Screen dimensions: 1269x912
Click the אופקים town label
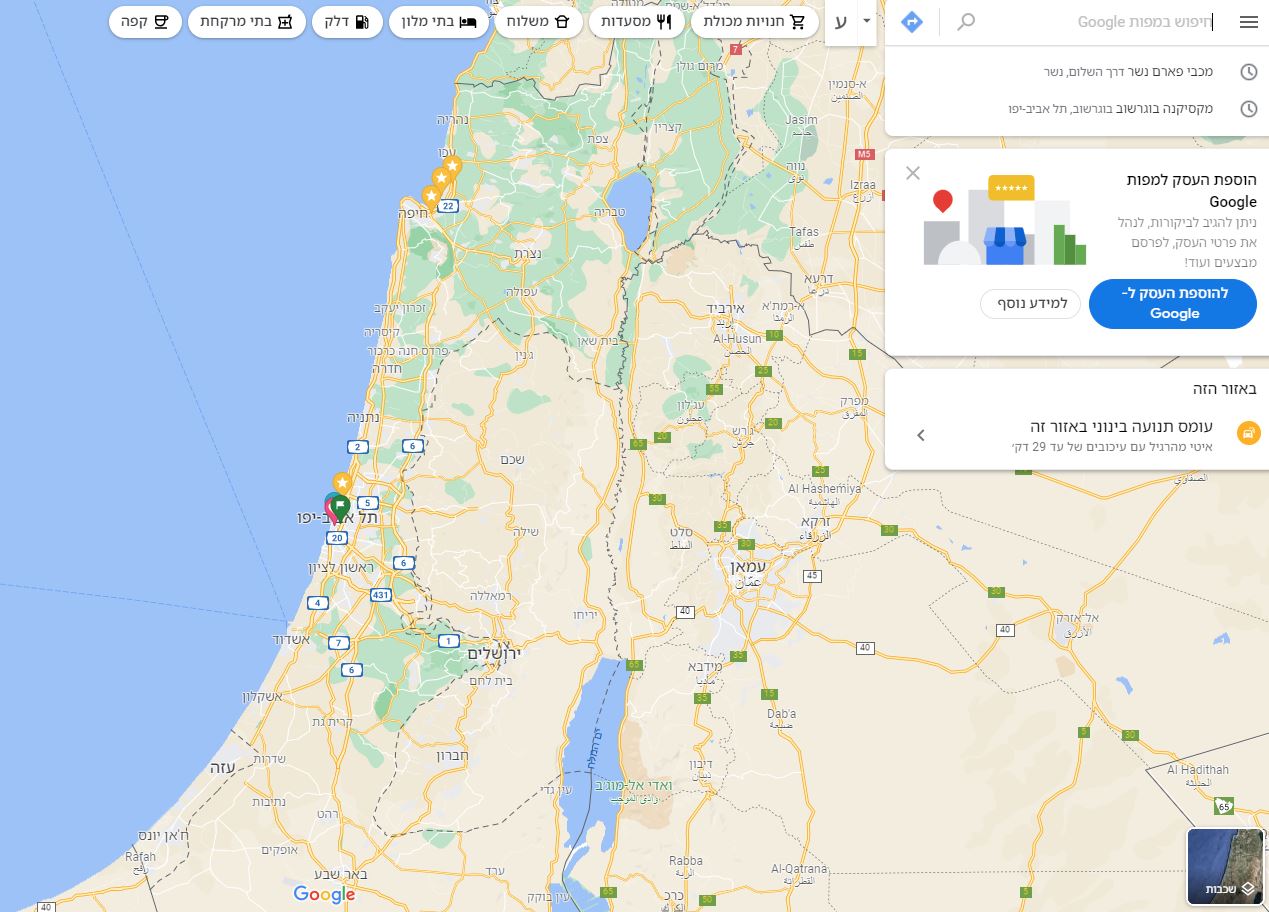[279, 850]
